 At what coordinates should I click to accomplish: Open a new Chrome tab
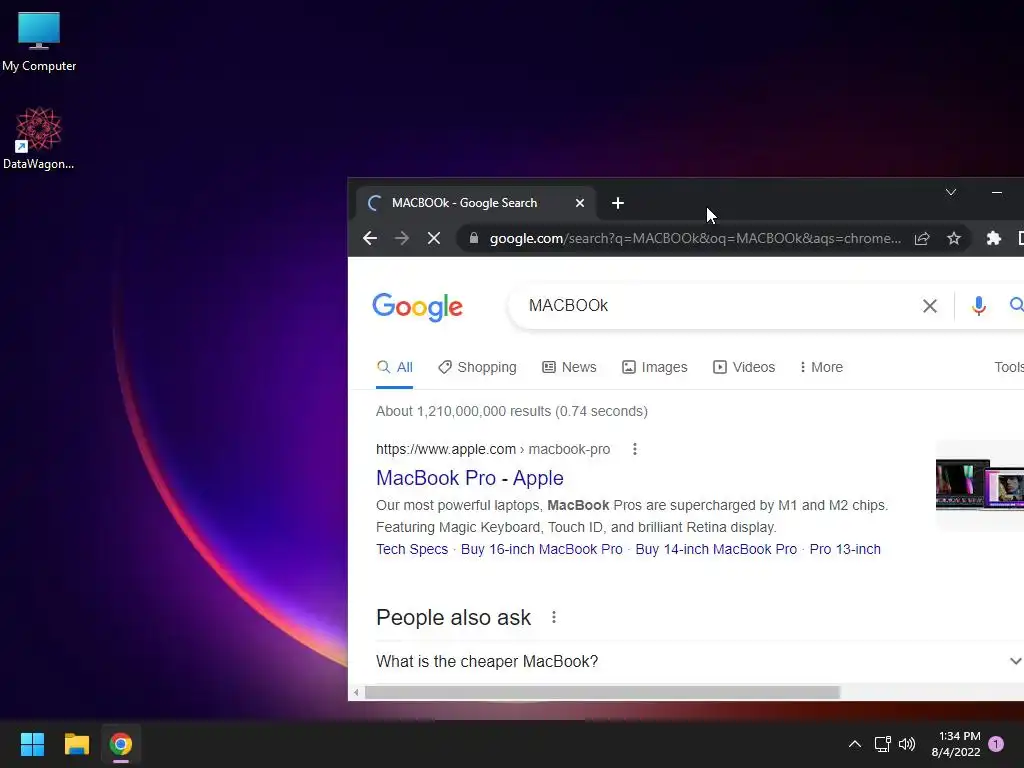[618, 203]
